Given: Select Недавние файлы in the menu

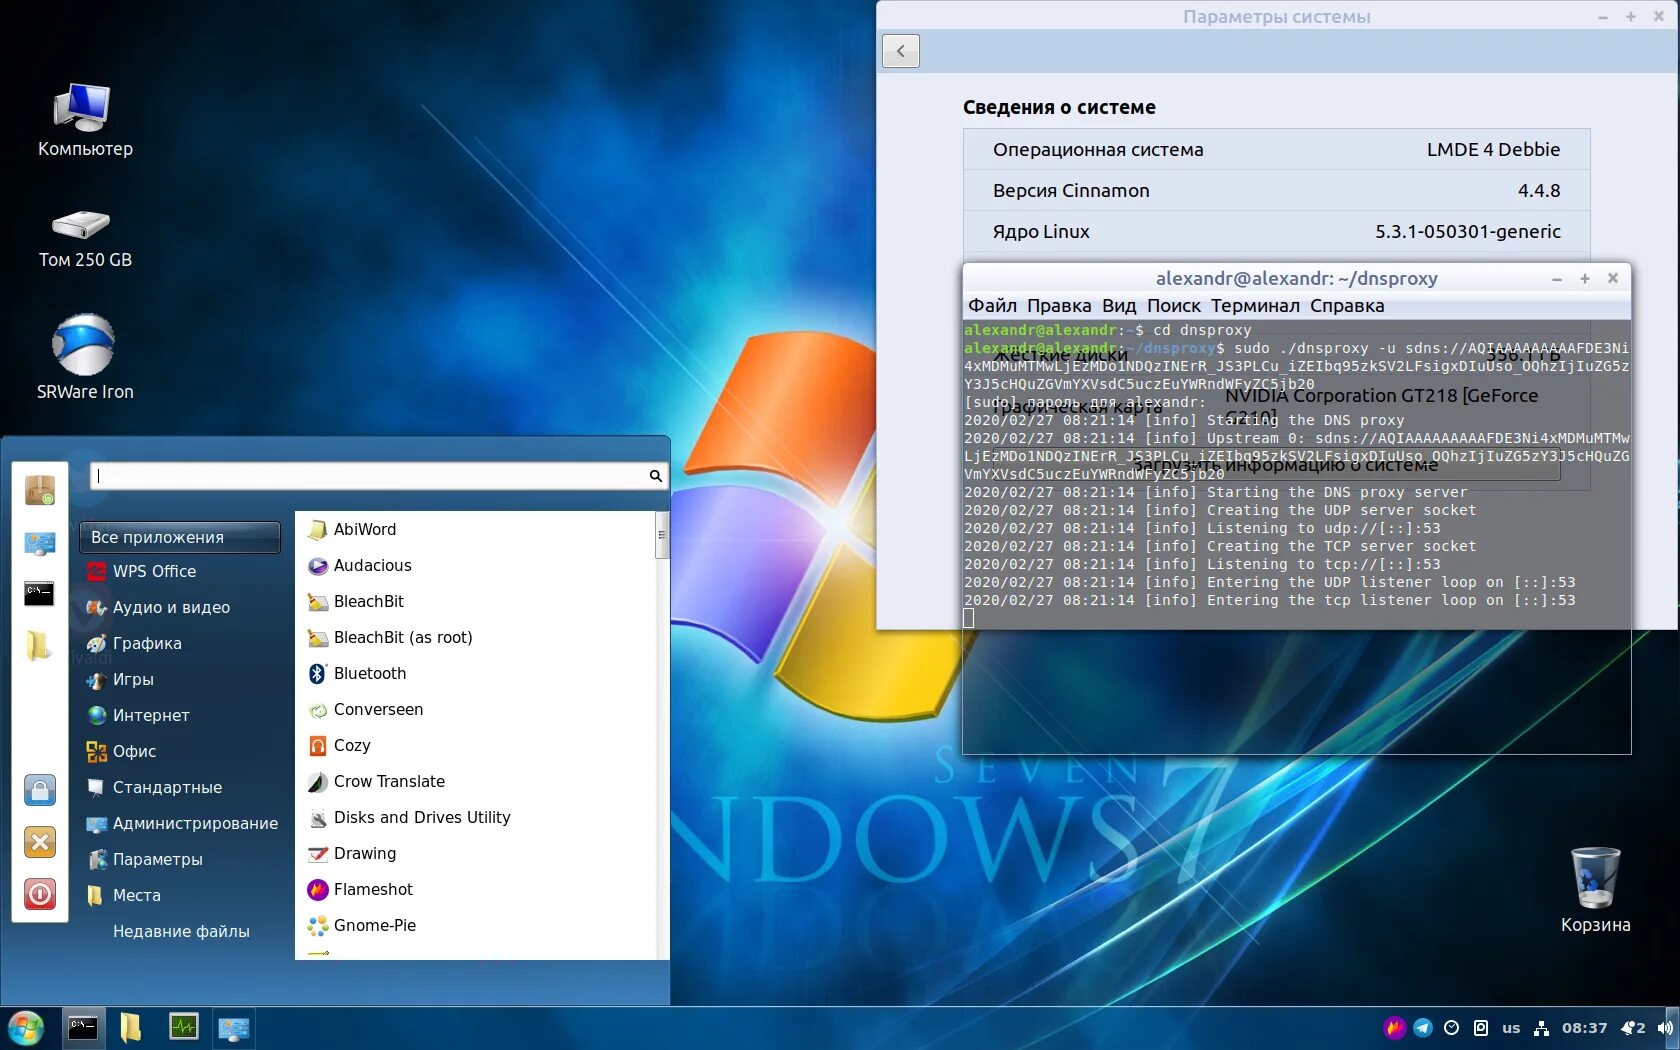Looking at the screenshot, I should [180, 931].
